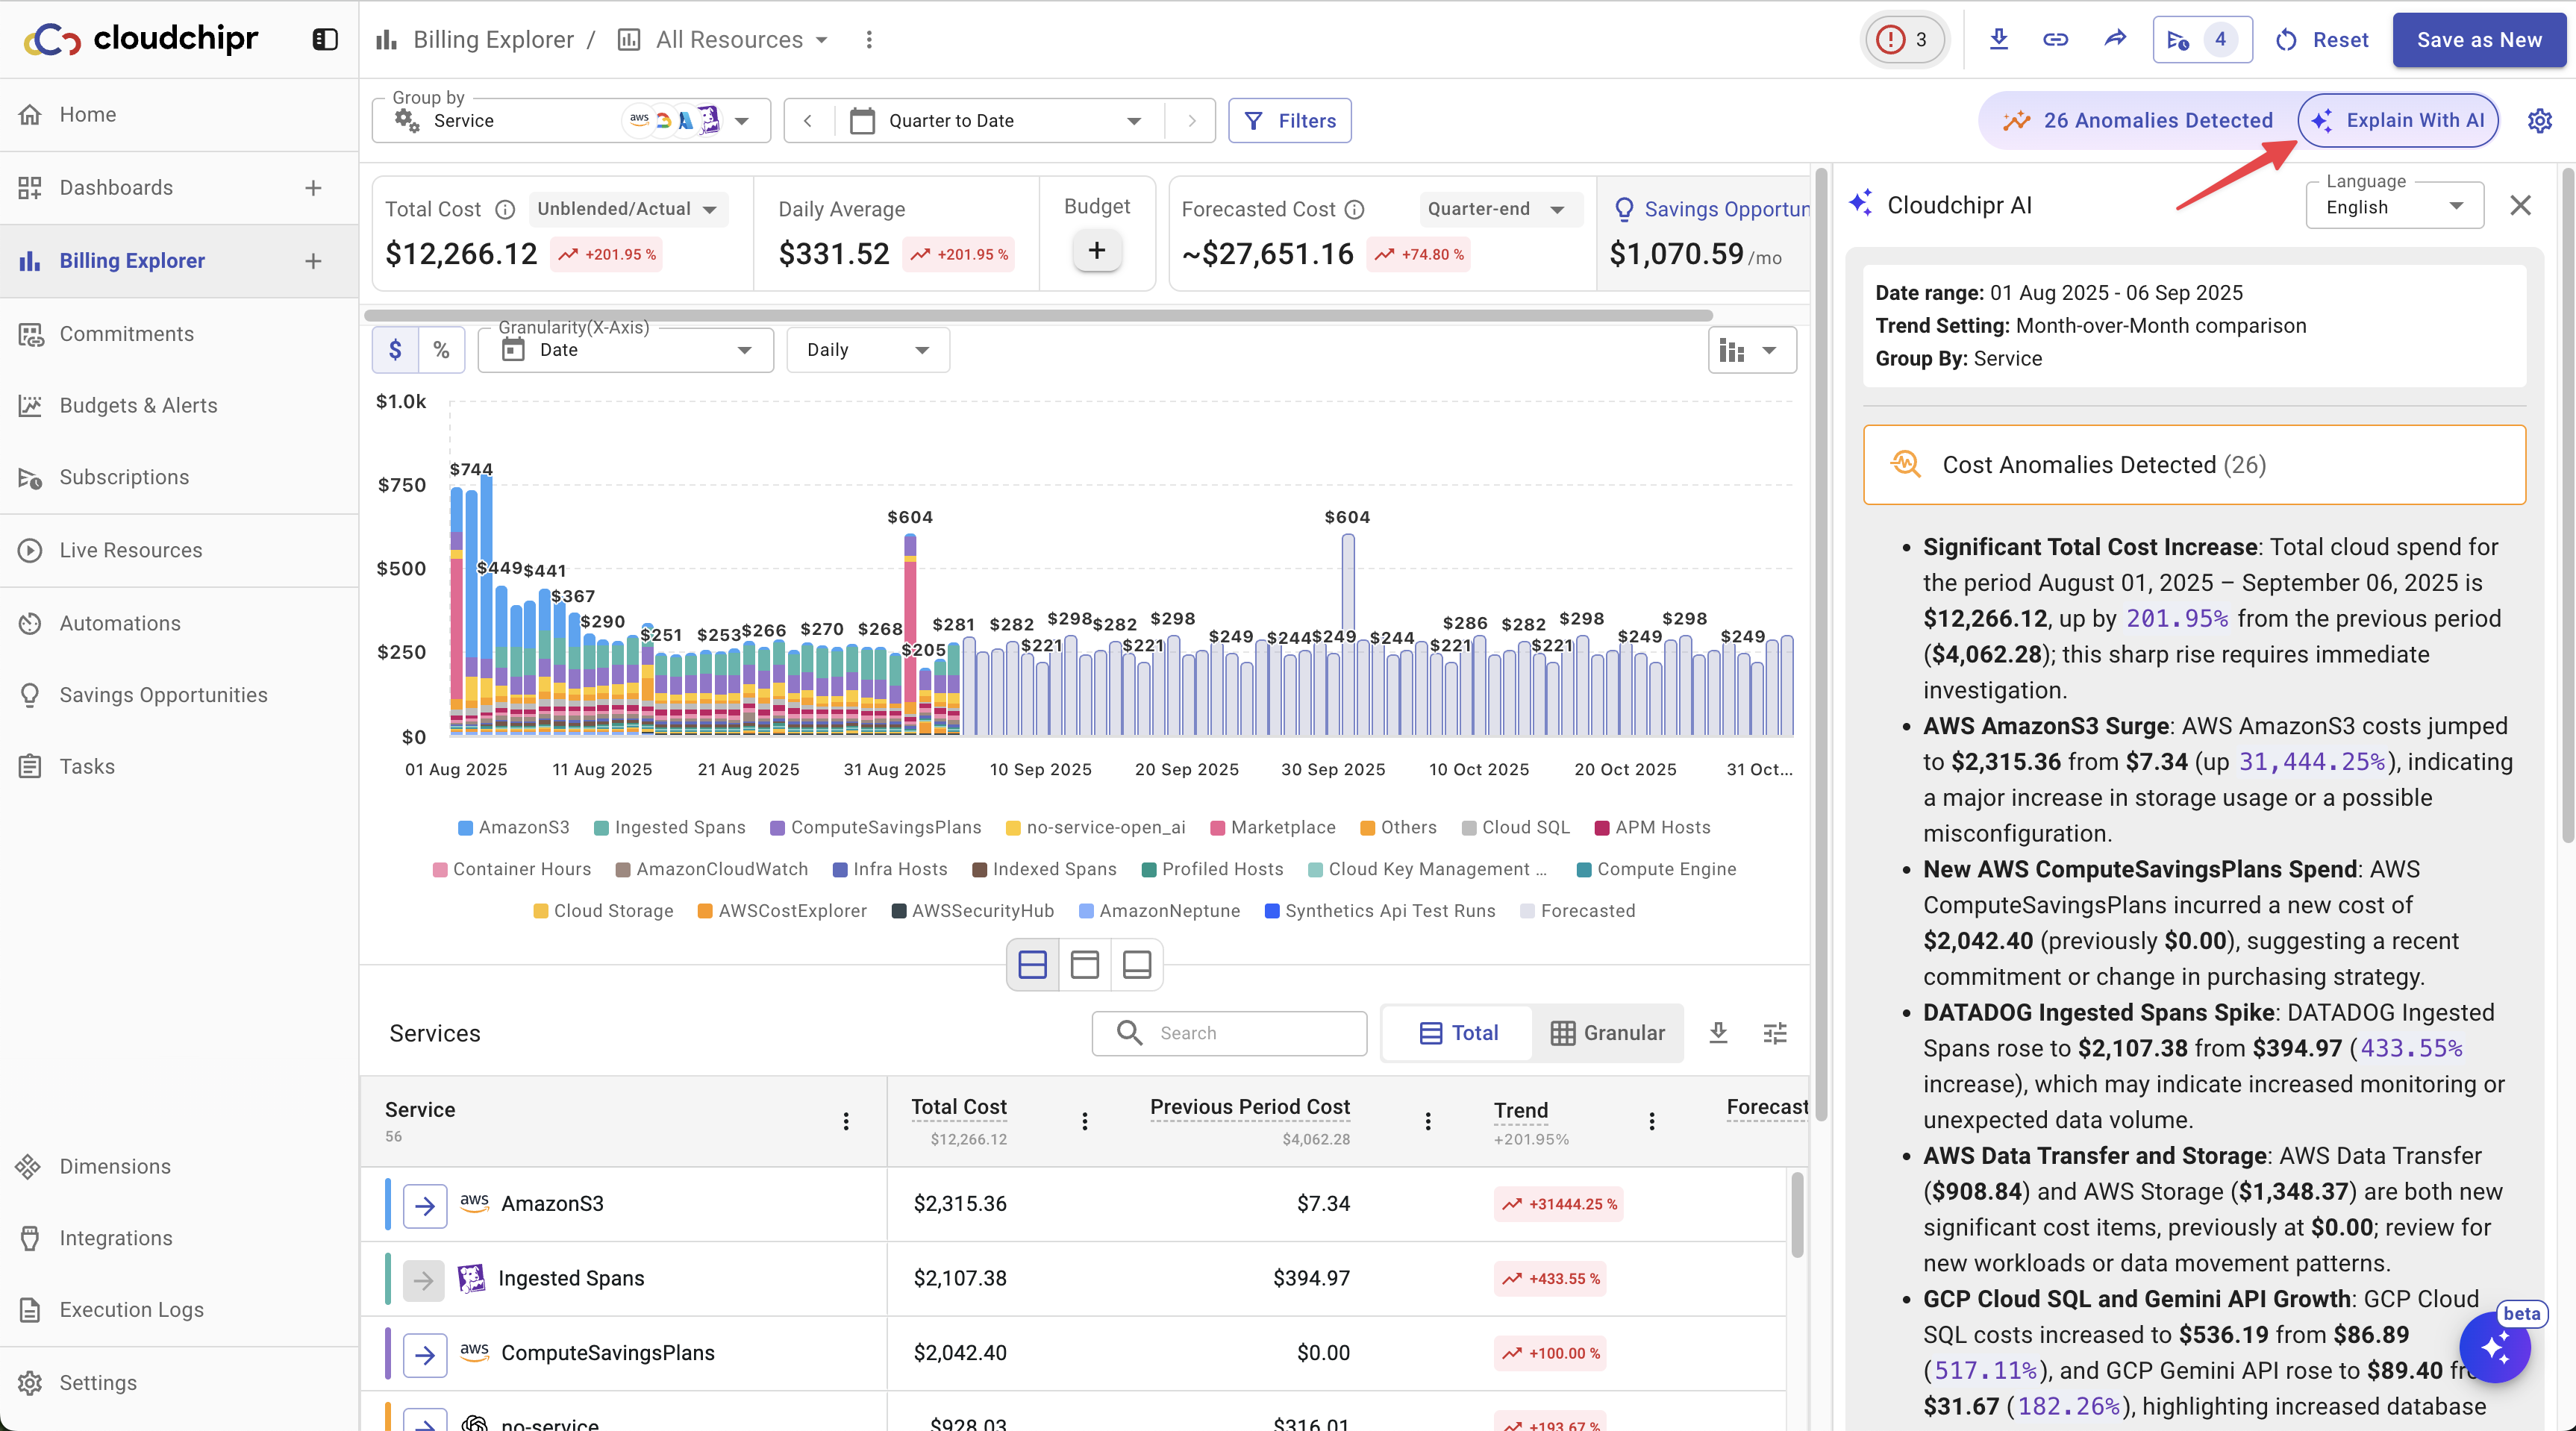Screen dimensions: 2576x1431
Task: Open the three-dot menu next to All Resources
Action: click(869, 39)
